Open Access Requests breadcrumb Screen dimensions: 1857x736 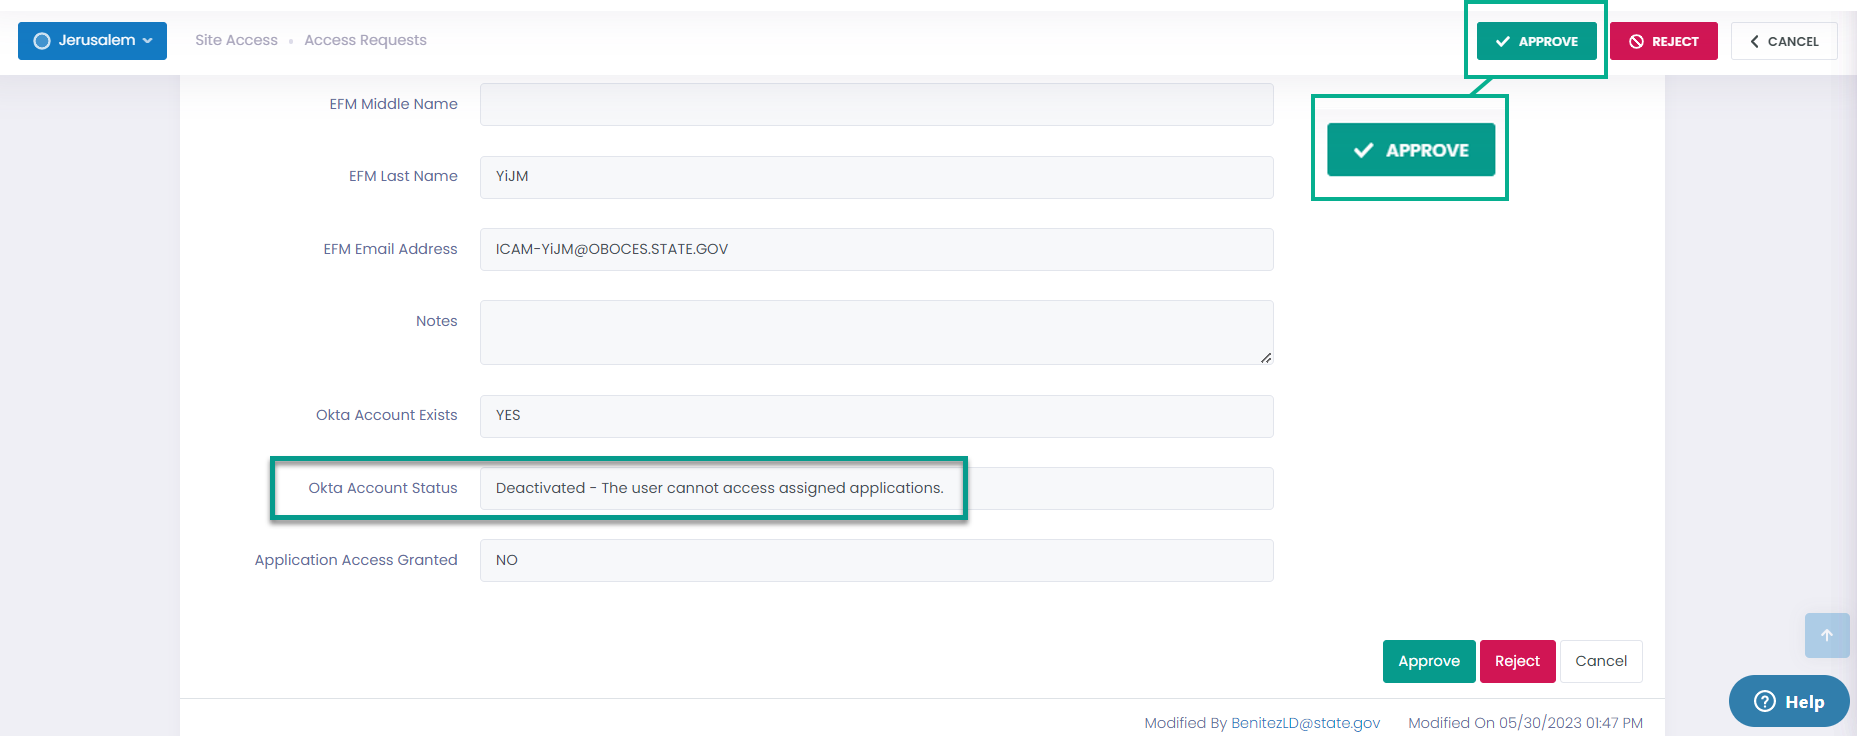(365, 40)
